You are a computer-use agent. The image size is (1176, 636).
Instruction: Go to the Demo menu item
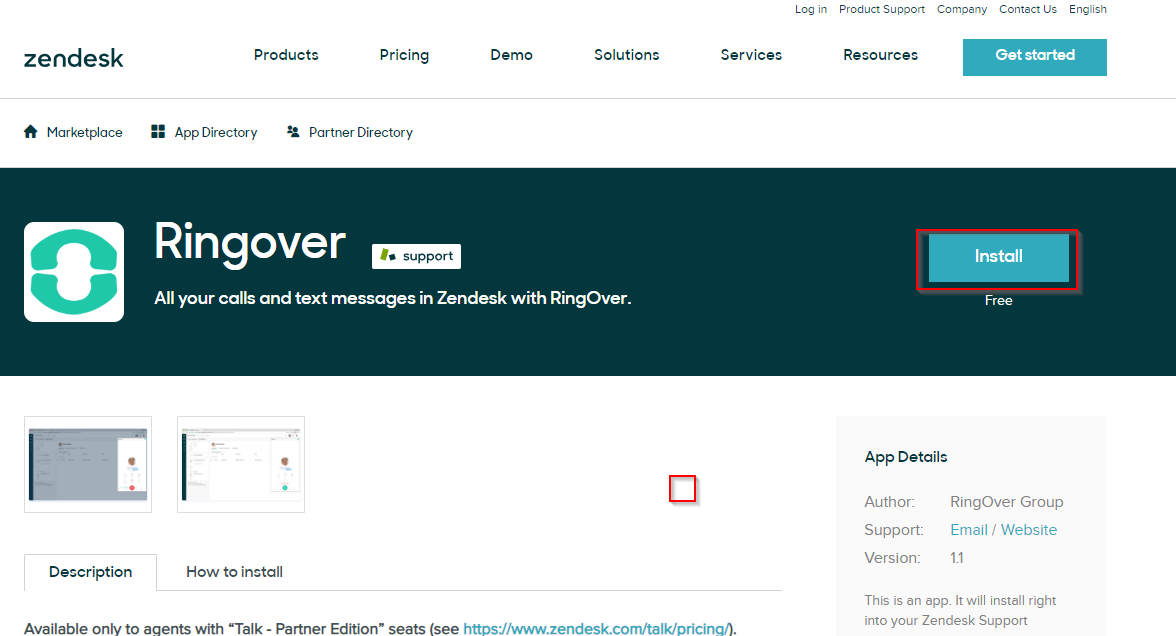tap(512, 55)
